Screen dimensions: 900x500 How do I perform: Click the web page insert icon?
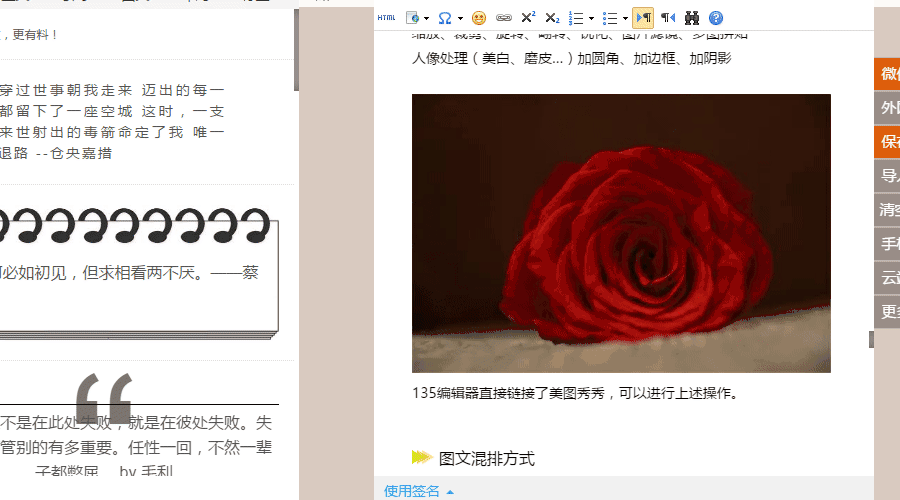click(412, 18)
